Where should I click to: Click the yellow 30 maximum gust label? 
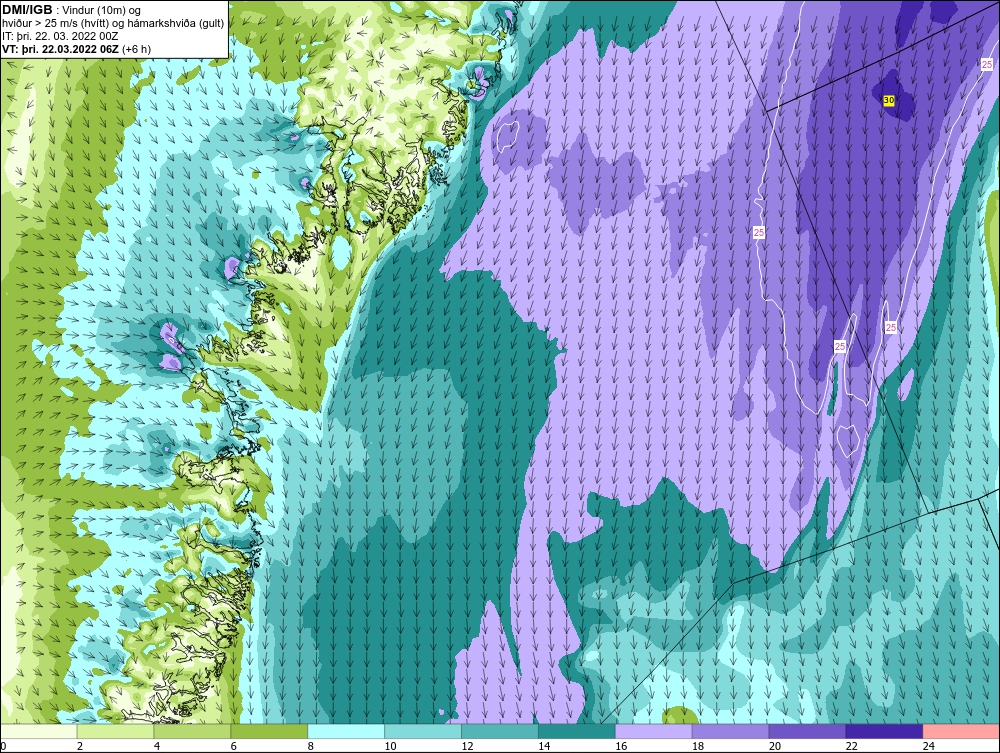click(888, 101)
